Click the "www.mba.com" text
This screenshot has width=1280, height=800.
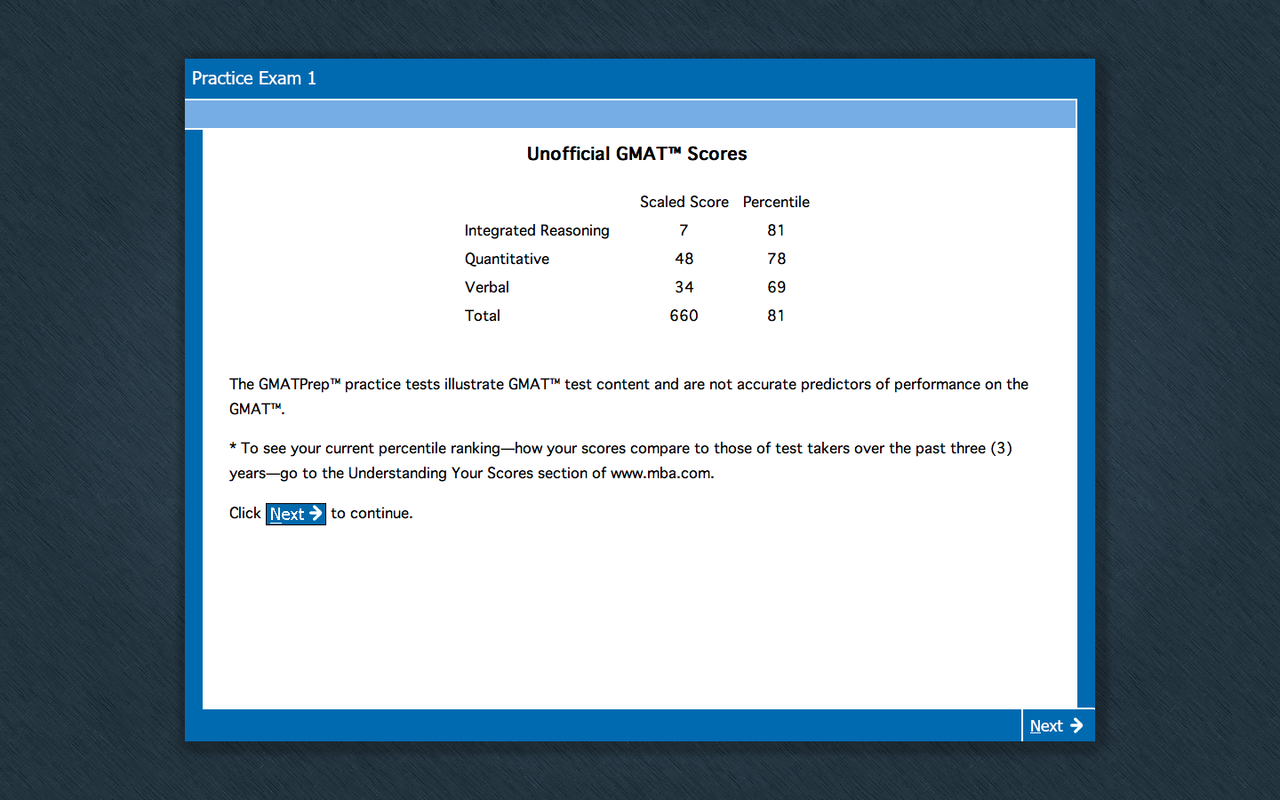661,473
